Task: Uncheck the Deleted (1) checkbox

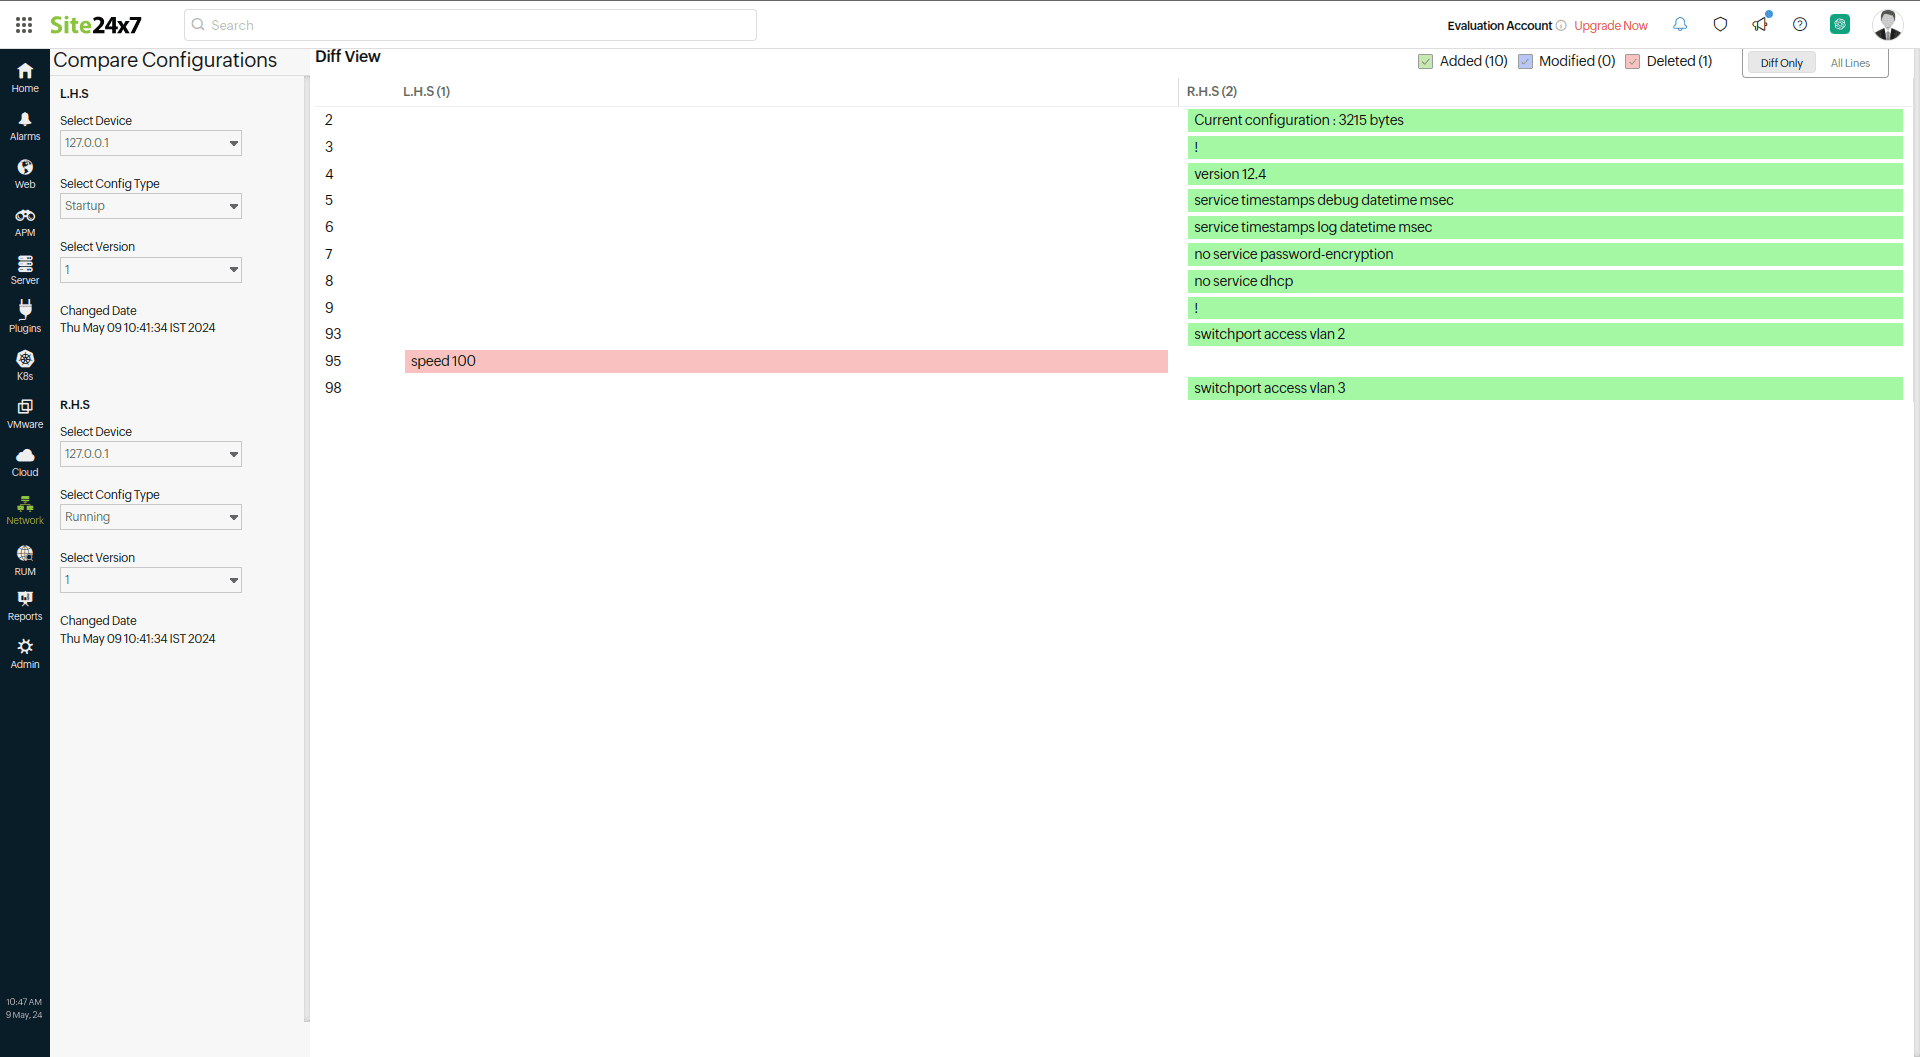Action: click(x=1633, y=62)
